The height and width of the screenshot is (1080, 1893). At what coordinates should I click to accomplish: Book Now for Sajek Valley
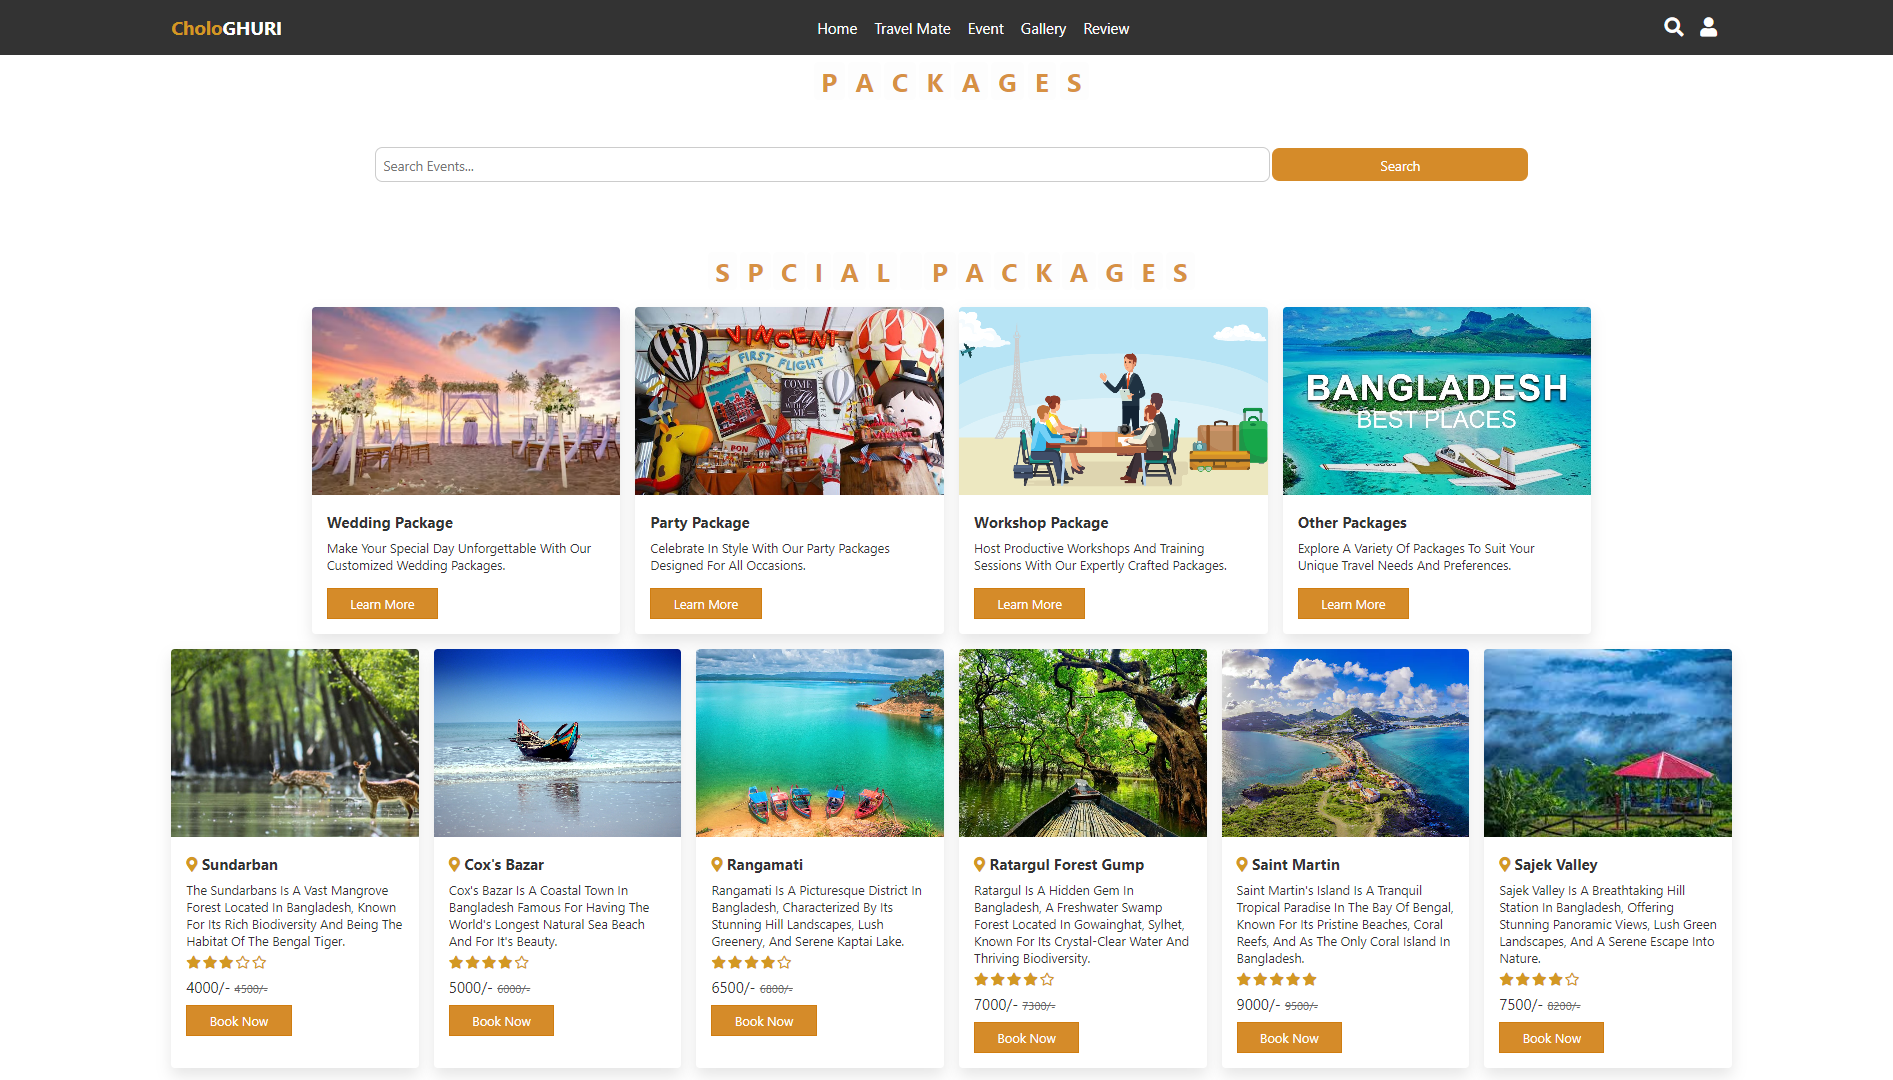coord(1550,1037)
